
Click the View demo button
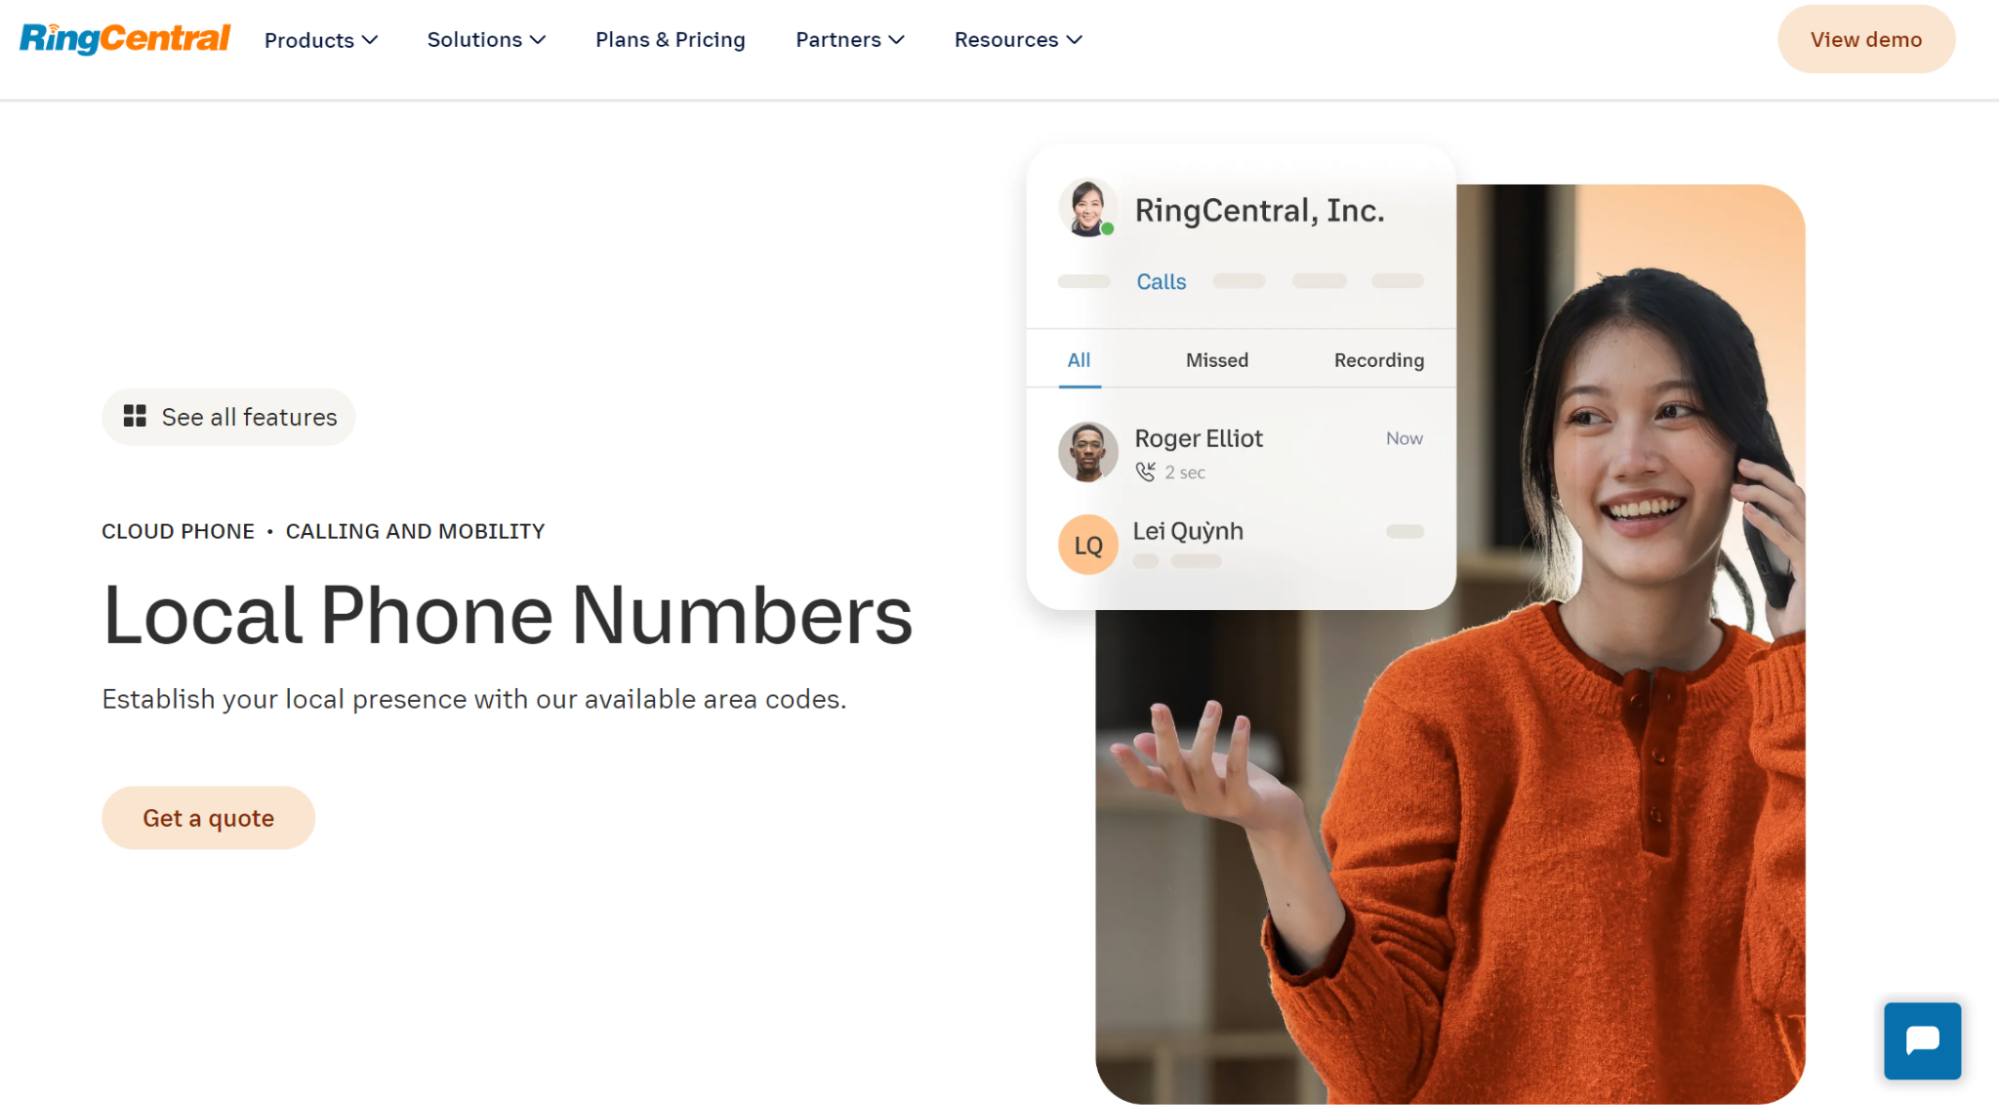pyautogui.click(x=1867, y=38)
